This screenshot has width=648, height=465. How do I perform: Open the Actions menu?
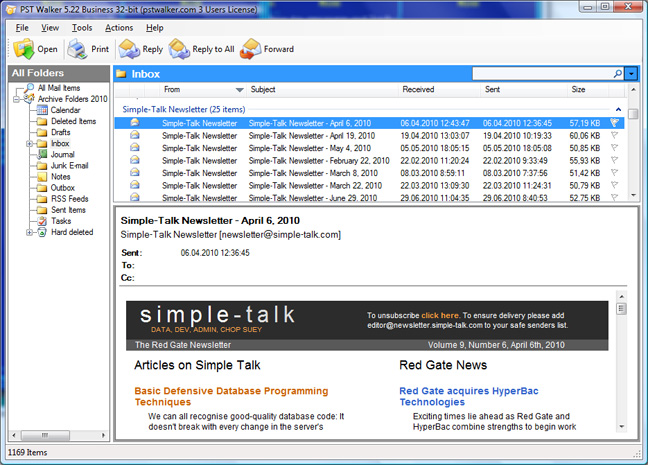119,28
